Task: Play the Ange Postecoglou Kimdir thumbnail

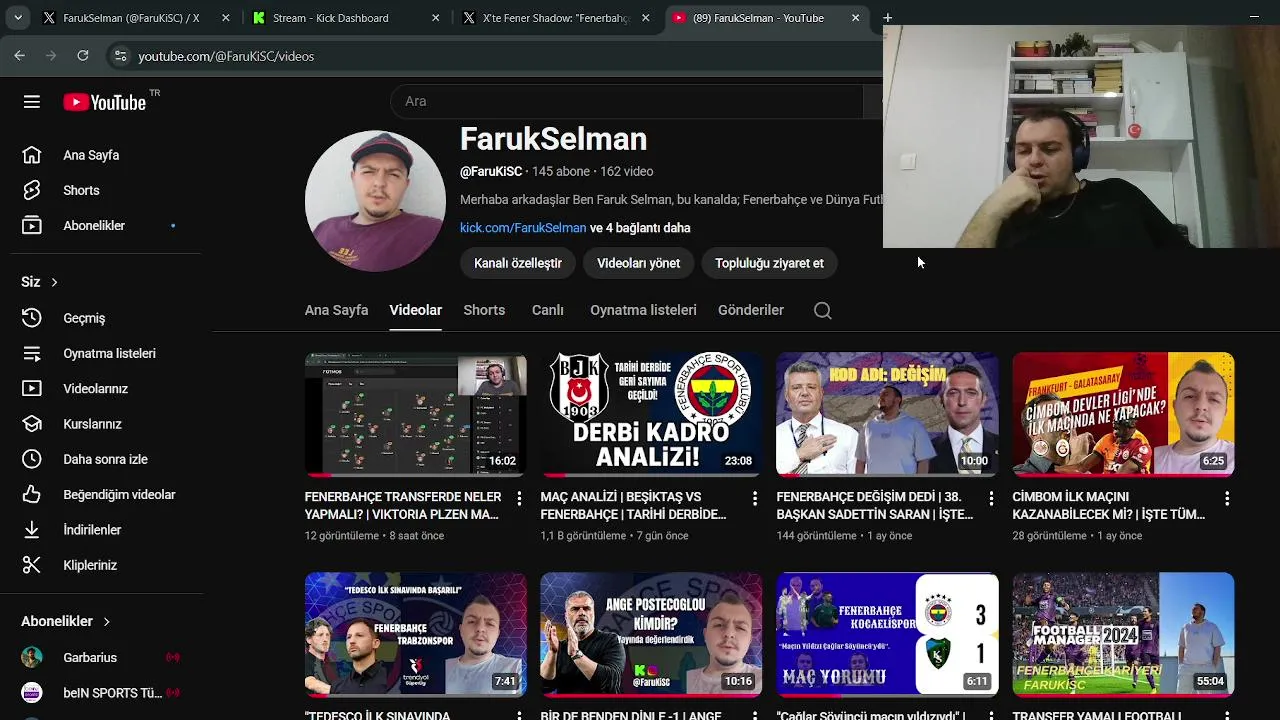Action: [x=651, y=634]
